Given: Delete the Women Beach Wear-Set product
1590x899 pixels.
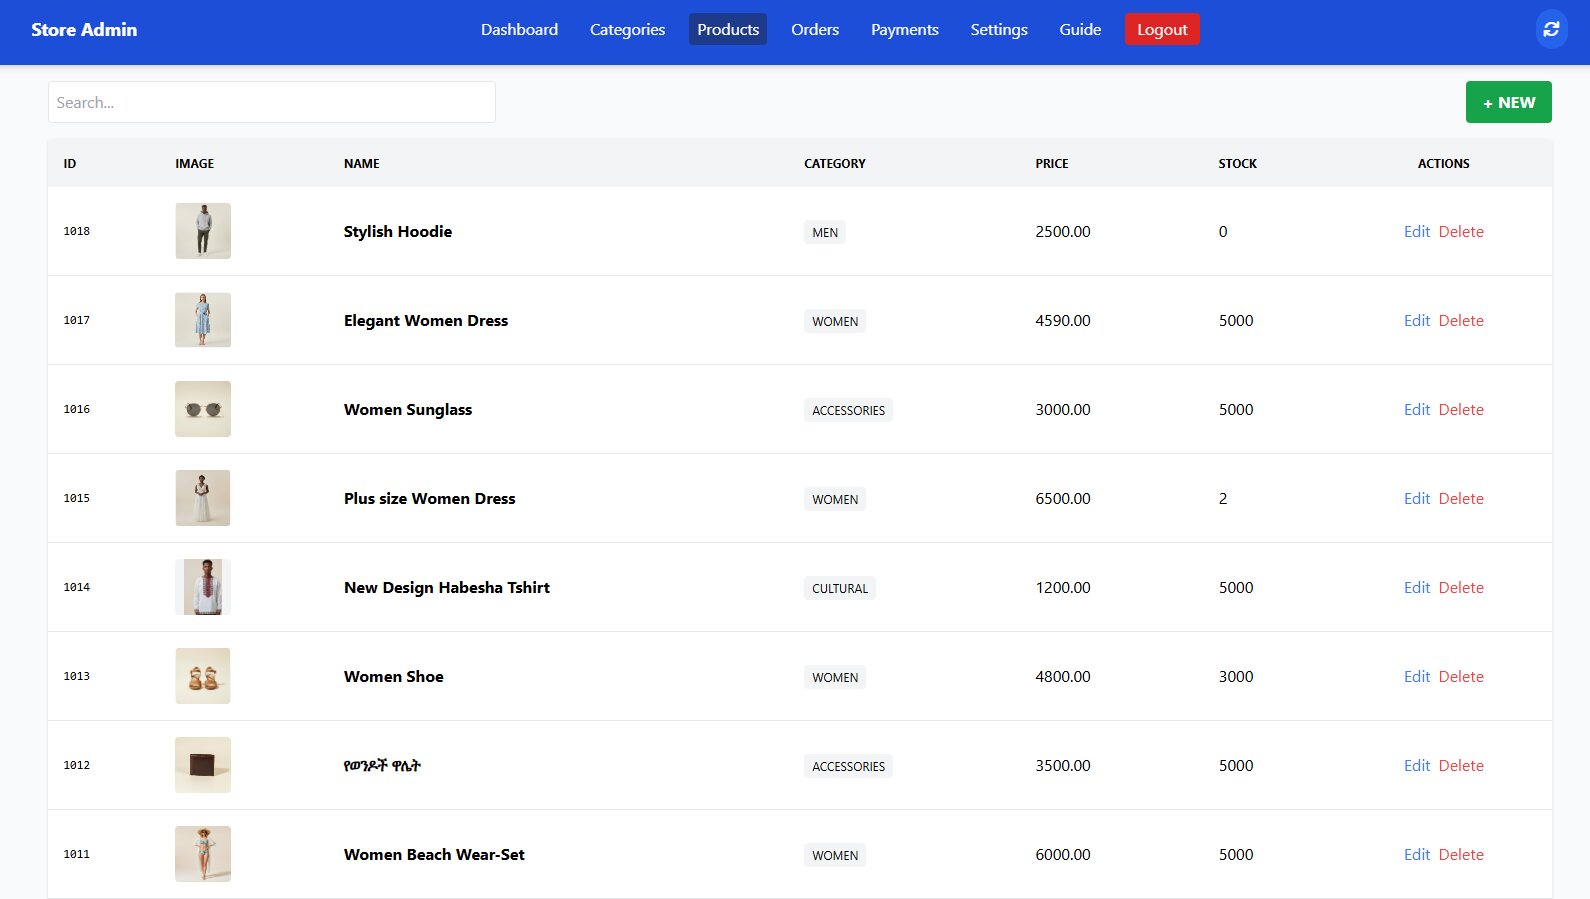Looking at the screenshot, I should [1460, 855].
